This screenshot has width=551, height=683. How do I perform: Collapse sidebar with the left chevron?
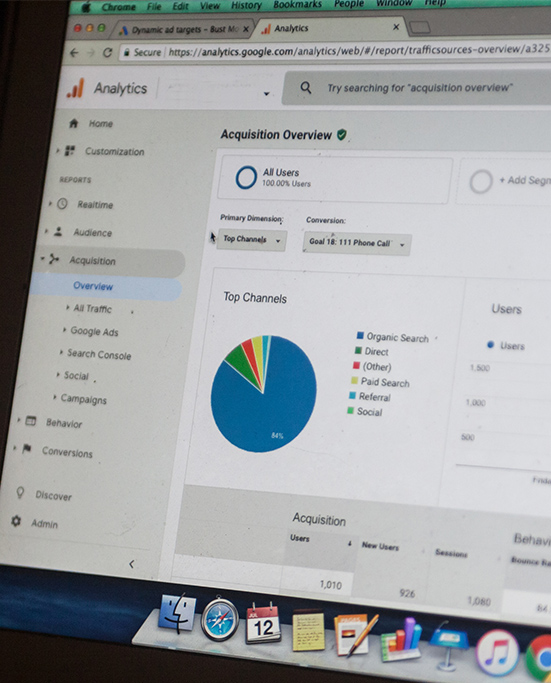(131, 564)
